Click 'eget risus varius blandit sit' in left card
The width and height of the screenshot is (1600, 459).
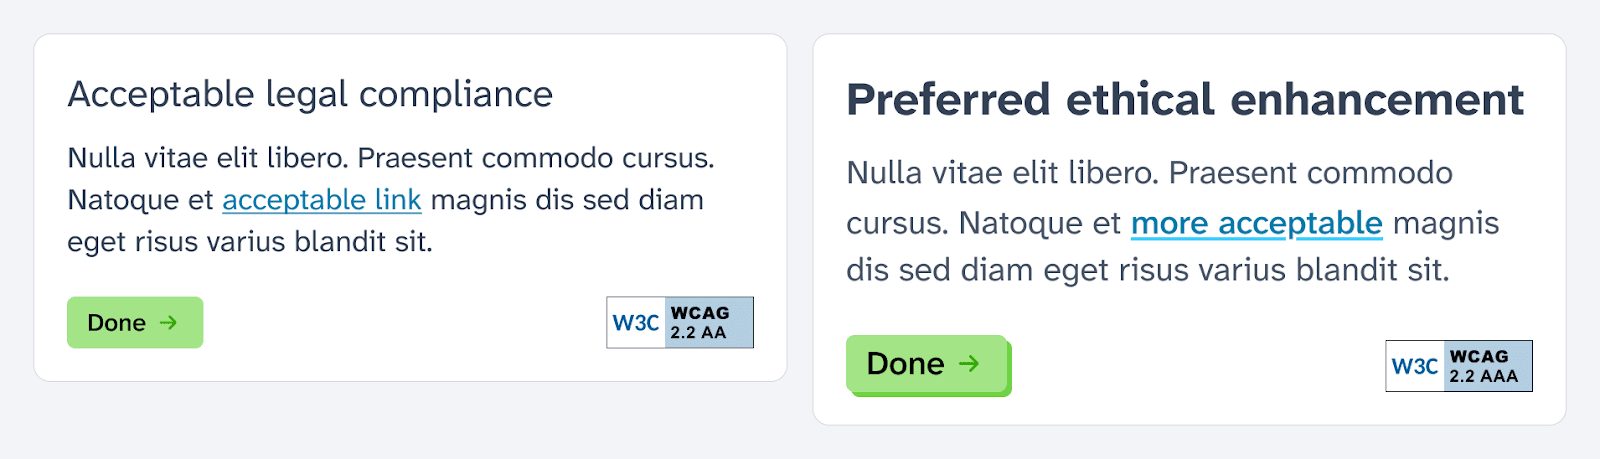click(x=249, y=242)
